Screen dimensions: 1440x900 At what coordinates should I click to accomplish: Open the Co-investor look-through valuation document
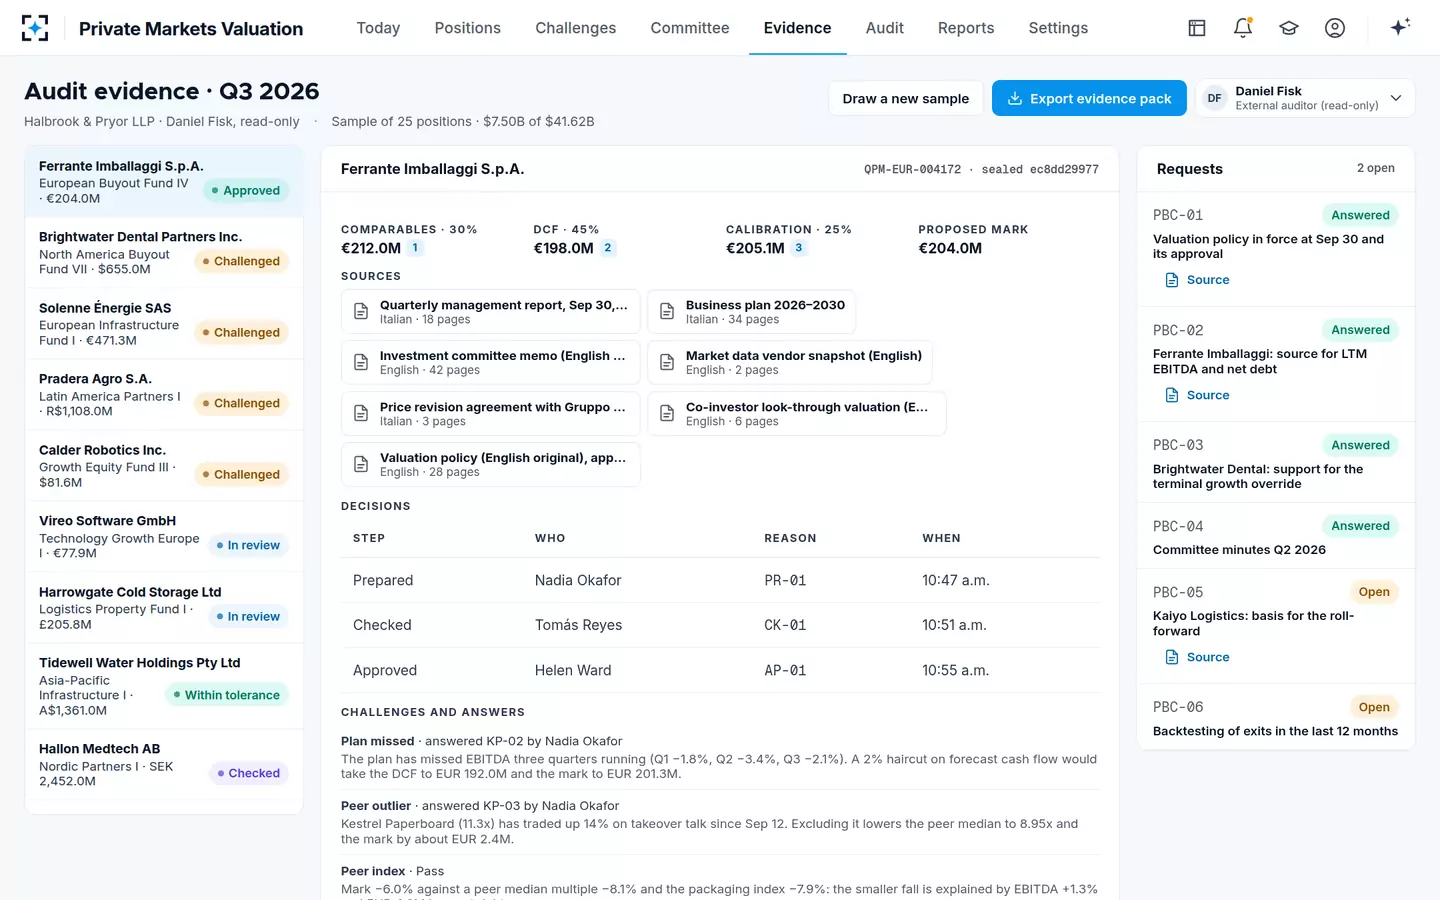[x=796, y=414]
